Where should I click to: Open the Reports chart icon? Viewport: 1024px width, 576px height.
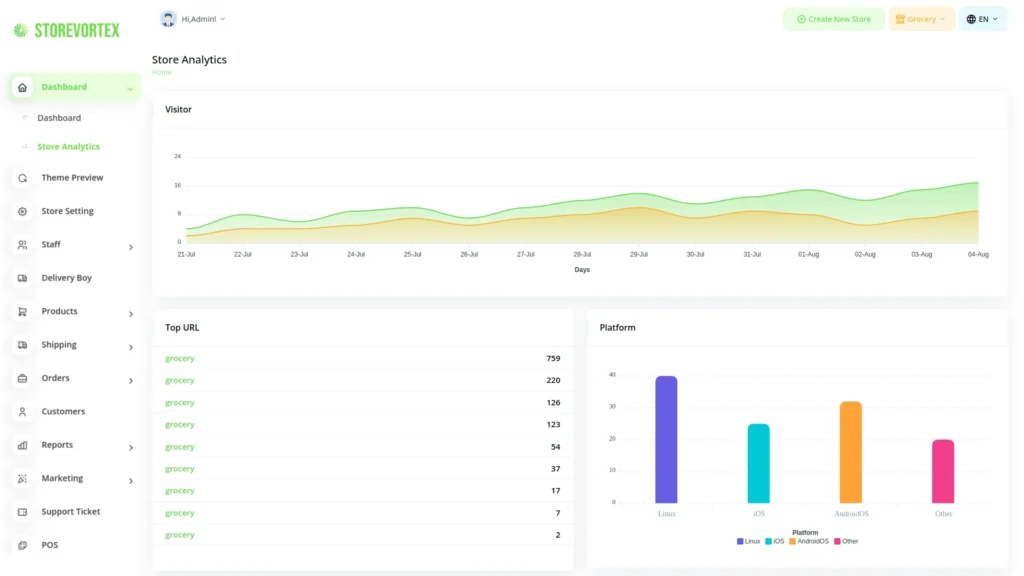(x=22, y=444)
